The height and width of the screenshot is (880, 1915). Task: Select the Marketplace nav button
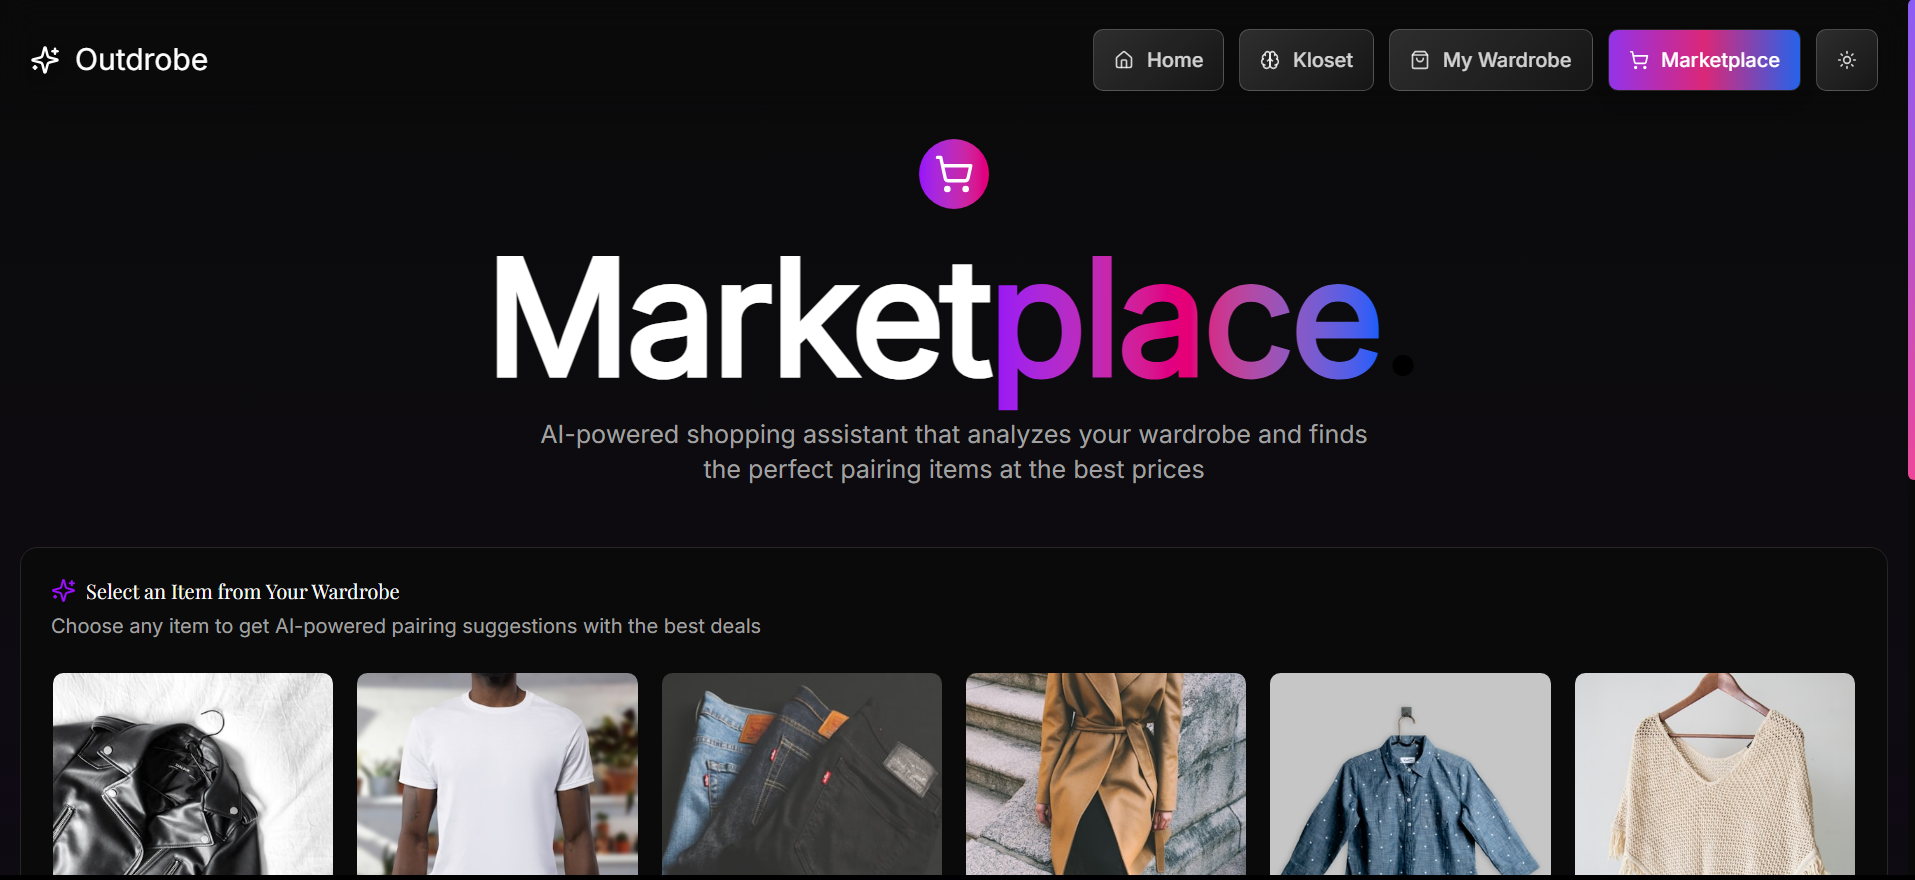pos(1704,60)
